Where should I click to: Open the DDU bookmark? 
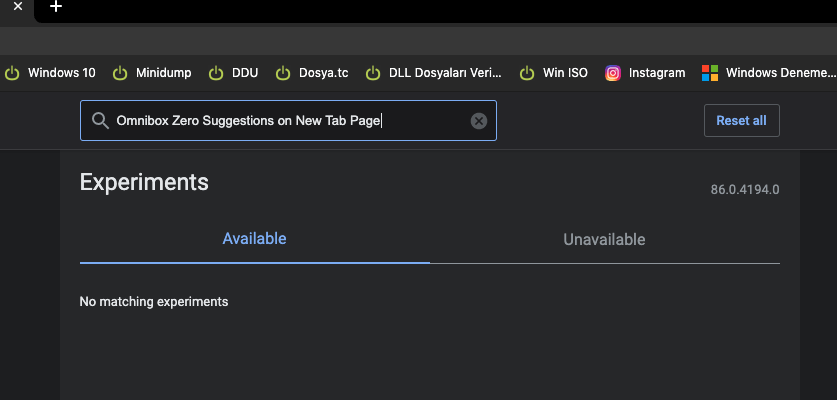click(x=234, y=73)
